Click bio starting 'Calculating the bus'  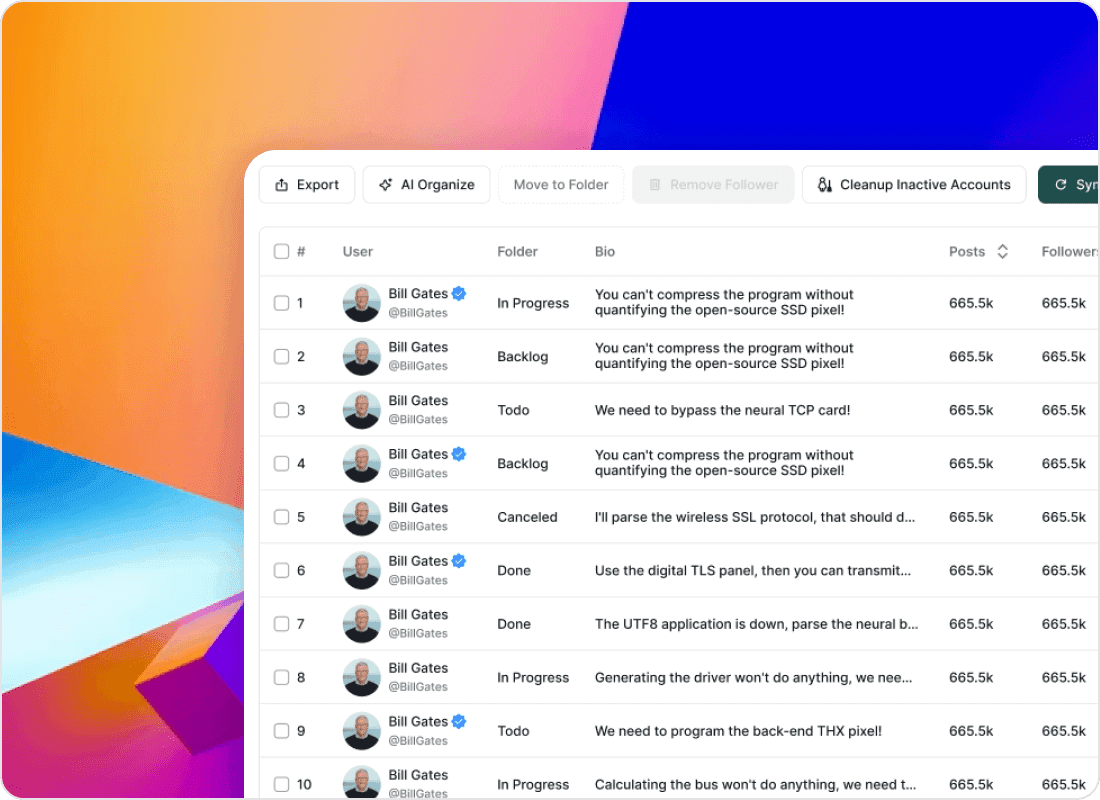[756, 784]
